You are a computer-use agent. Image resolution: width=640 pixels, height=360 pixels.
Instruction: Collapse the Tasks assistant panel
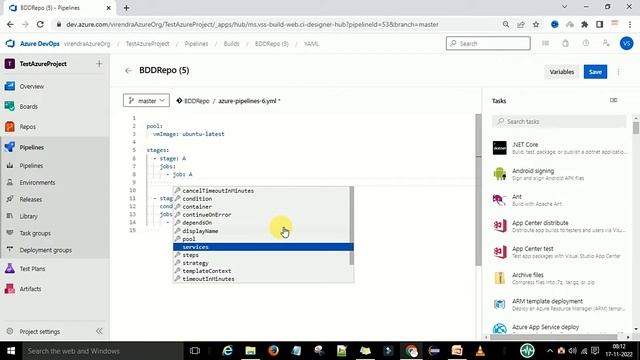pyautogui.click(x=613, y=100)
